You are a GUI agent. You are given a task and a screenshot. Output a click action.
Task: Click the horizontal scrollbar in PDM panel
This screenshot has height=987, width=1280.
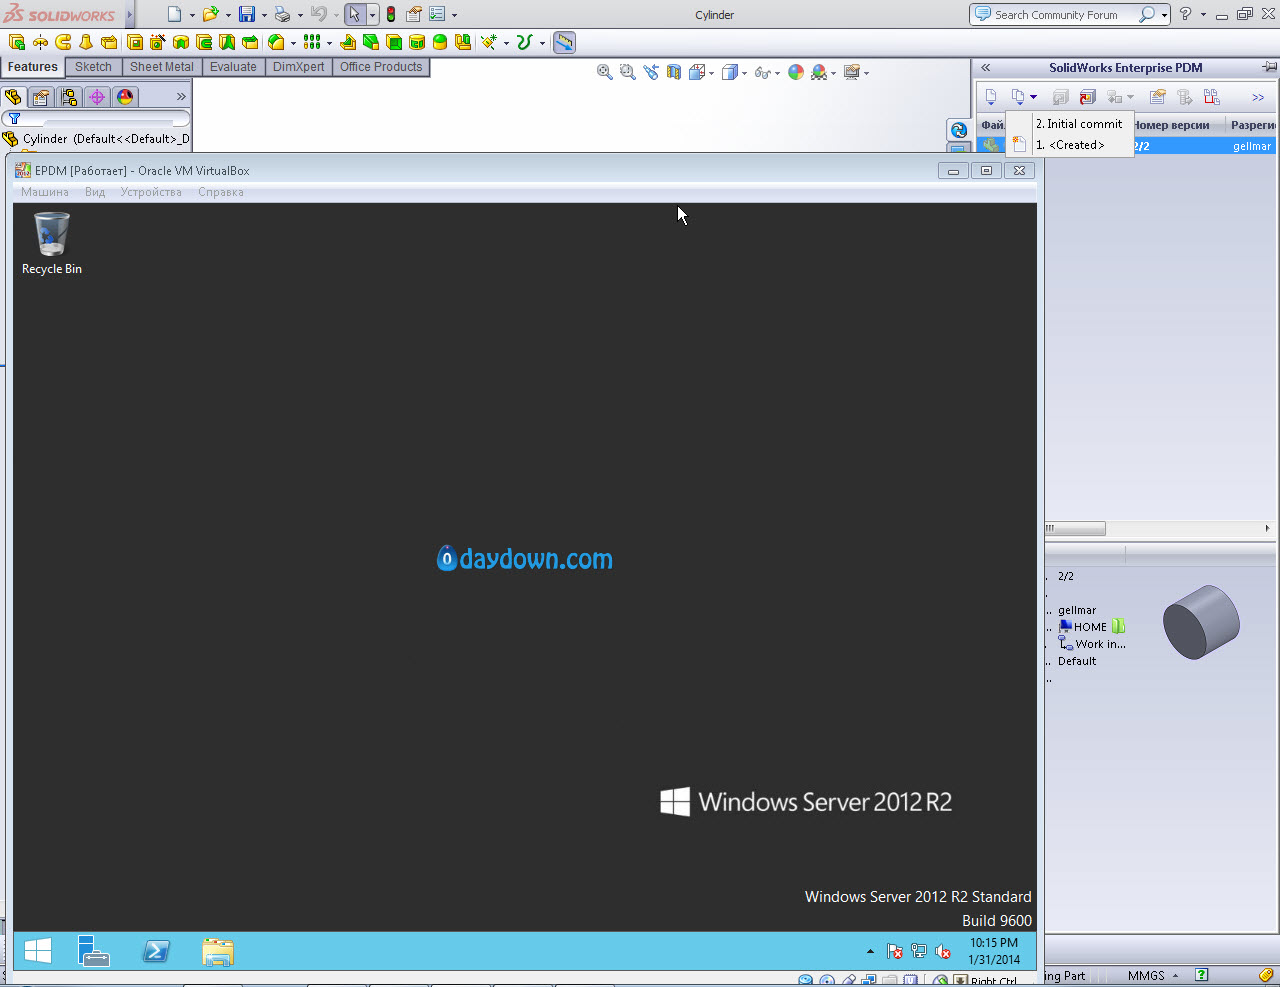(x=1076, y=528)
